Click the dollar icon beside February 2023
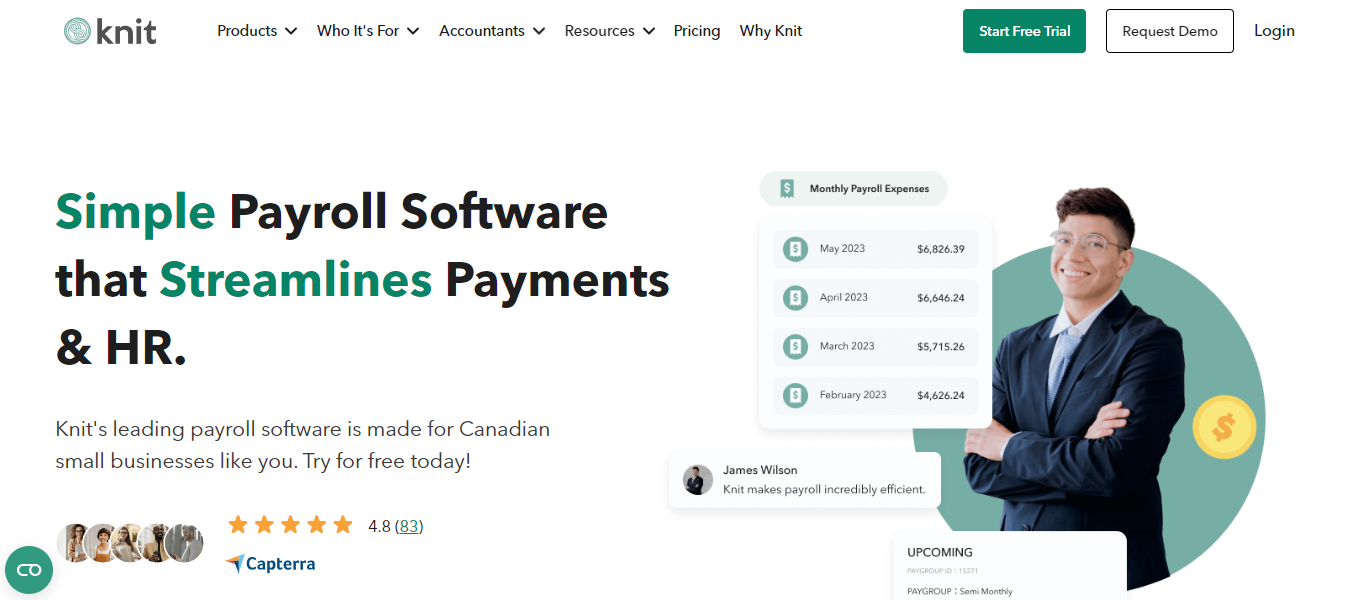 click(796, 396)
